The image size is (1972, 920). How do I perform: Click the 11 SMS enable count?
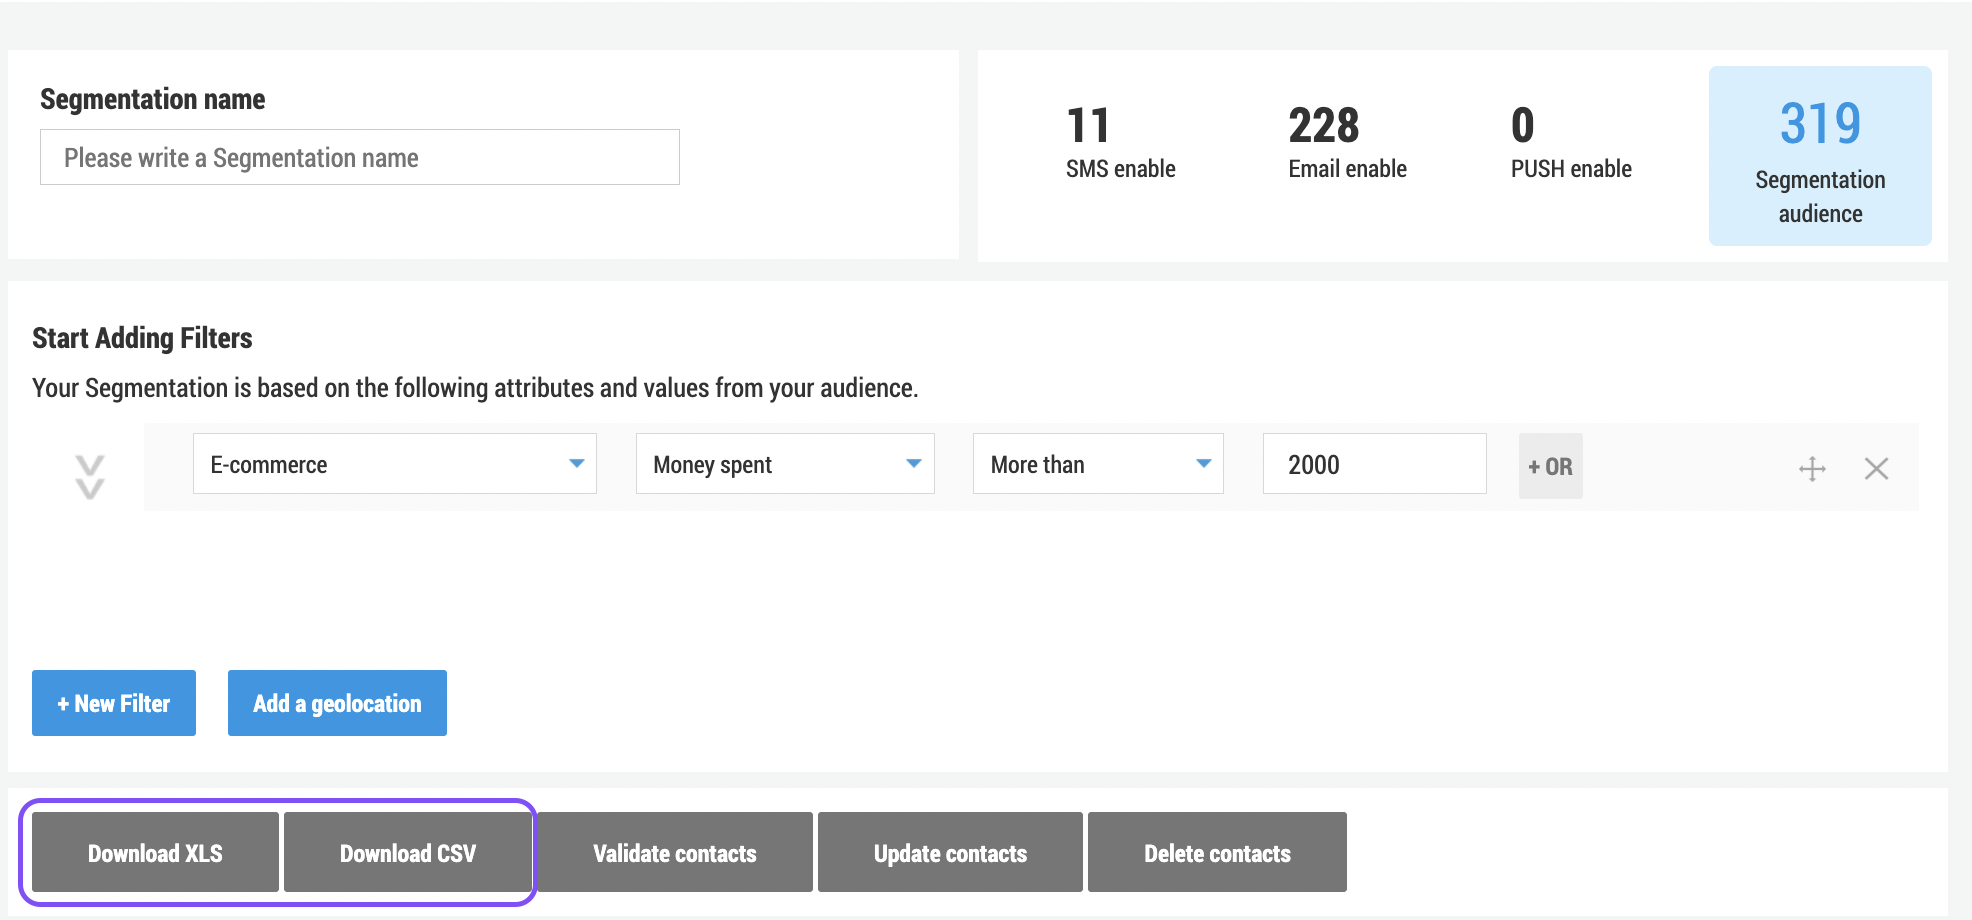coord(1088,126)
